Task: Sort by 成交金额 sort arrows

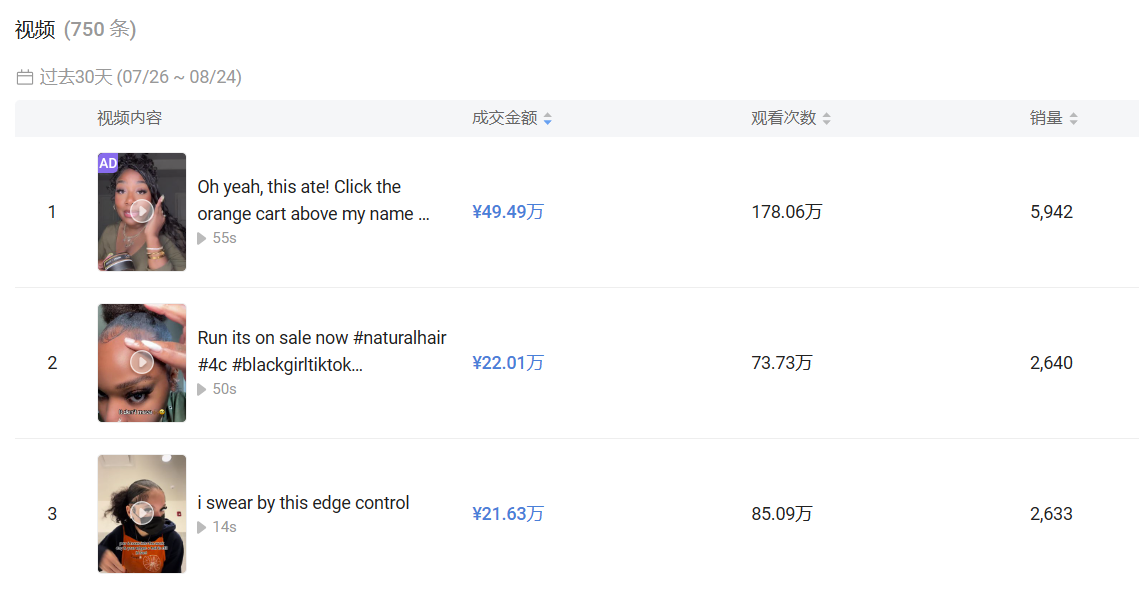Action: (548, 119)
